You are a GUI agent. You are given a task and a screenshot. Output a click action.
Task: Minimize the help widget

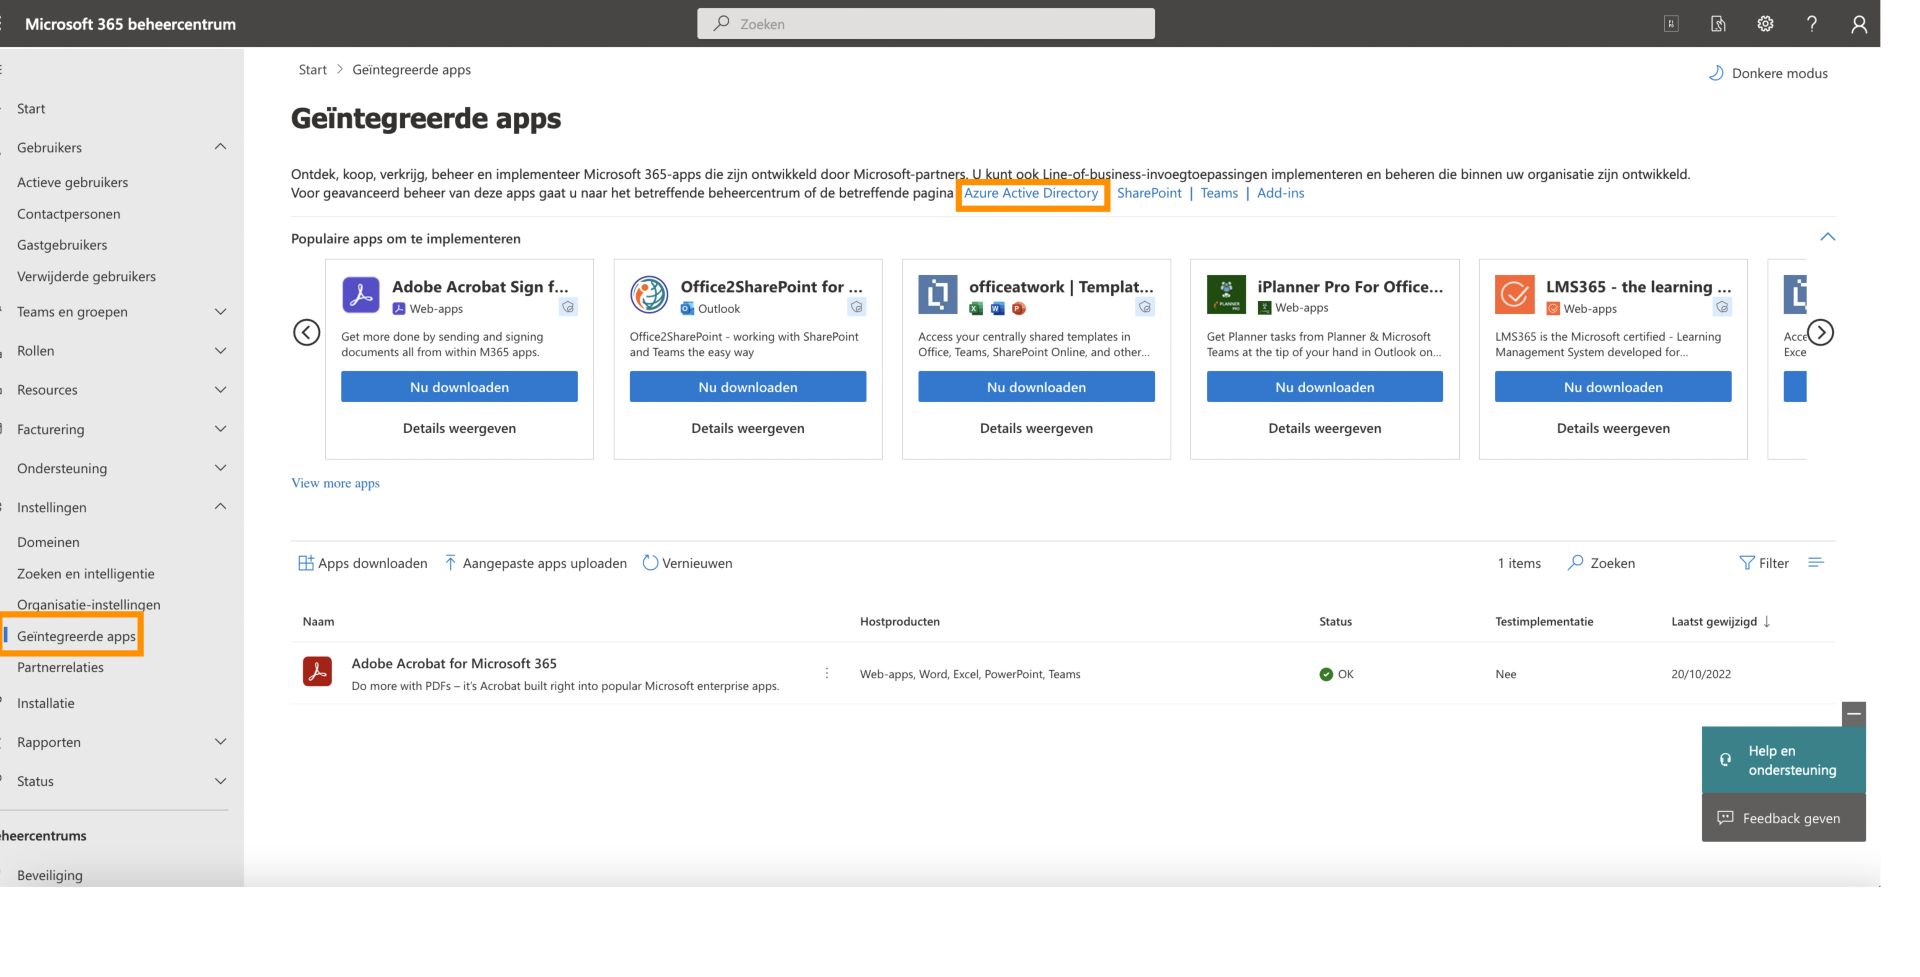(1853, 714)
